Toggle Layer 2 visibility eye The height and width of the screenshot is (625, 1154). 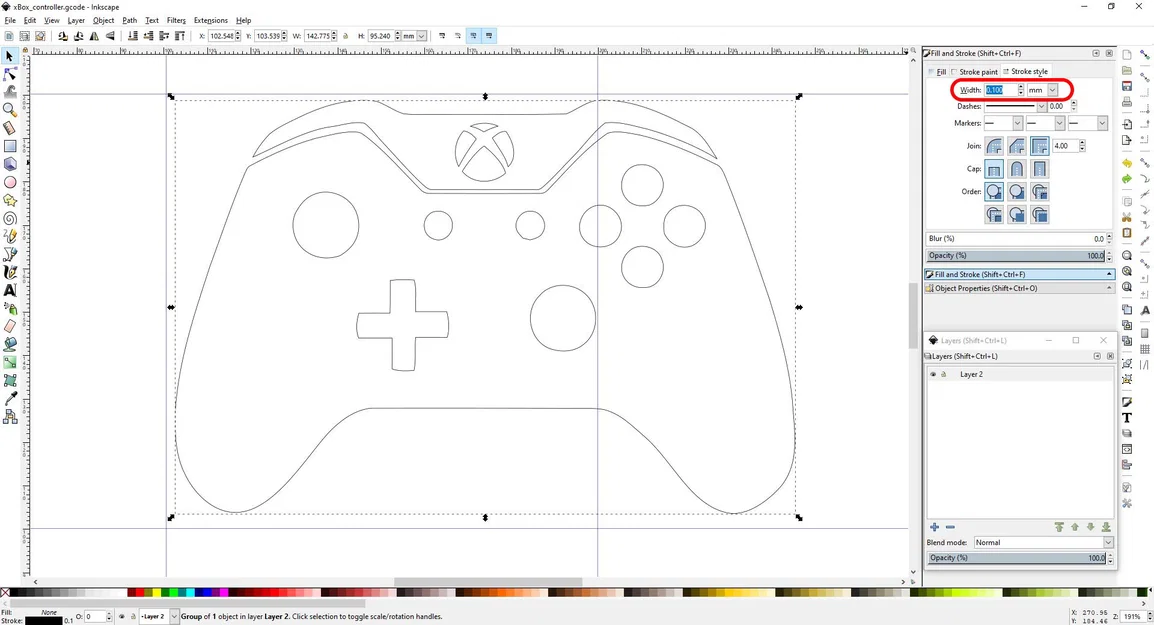tap(932, 374)
